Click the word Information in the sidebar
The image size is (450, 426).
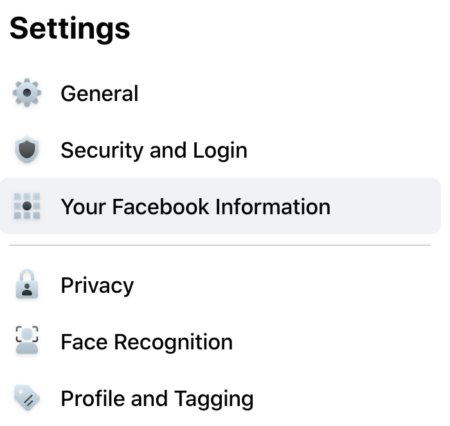pos(273,207)
